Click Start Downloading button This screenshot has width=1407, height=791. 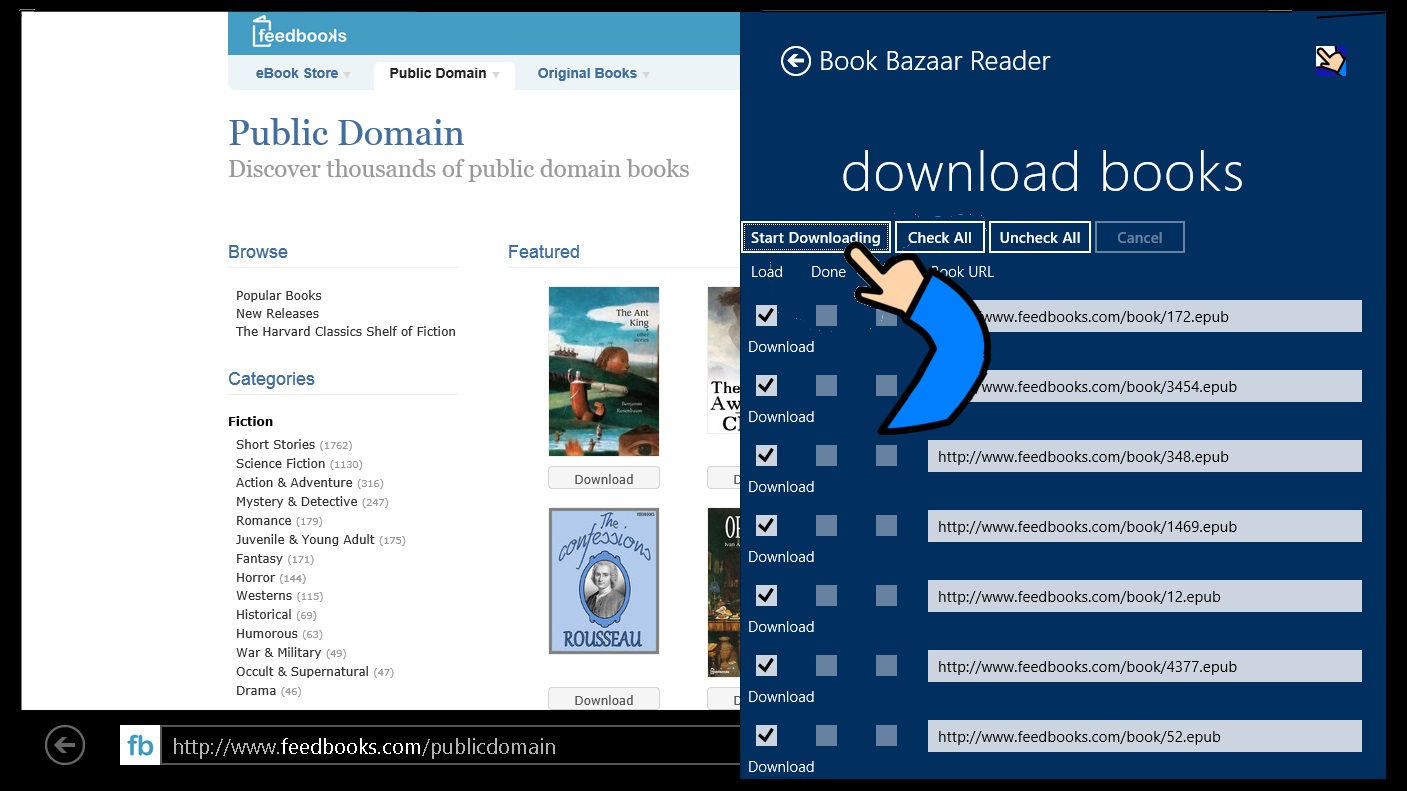pos(816,237)
